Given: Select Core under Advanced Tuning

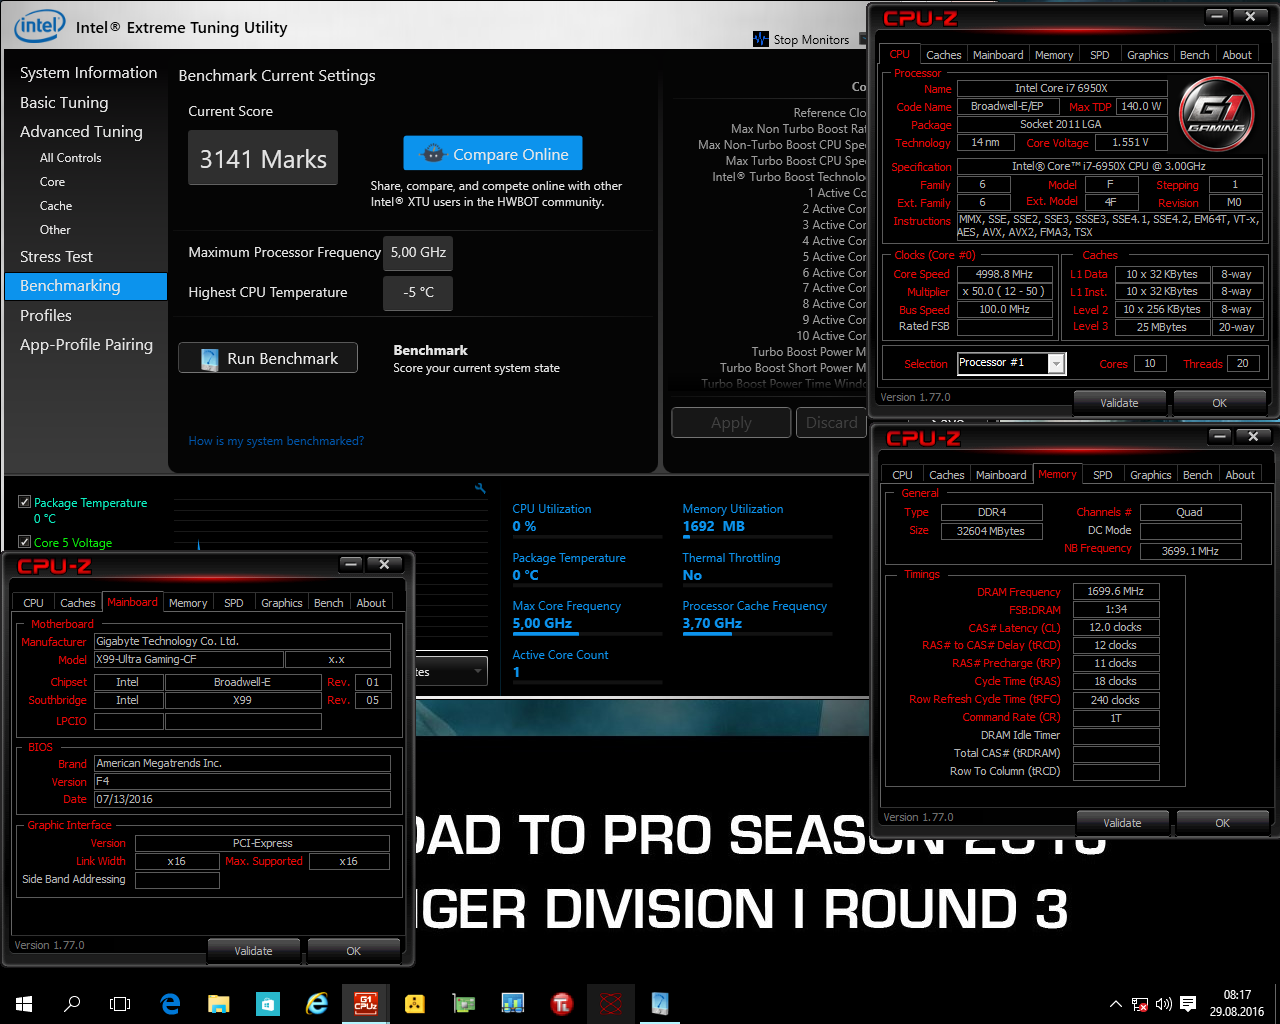Looking at the screenshot, I should click(52, 182).
